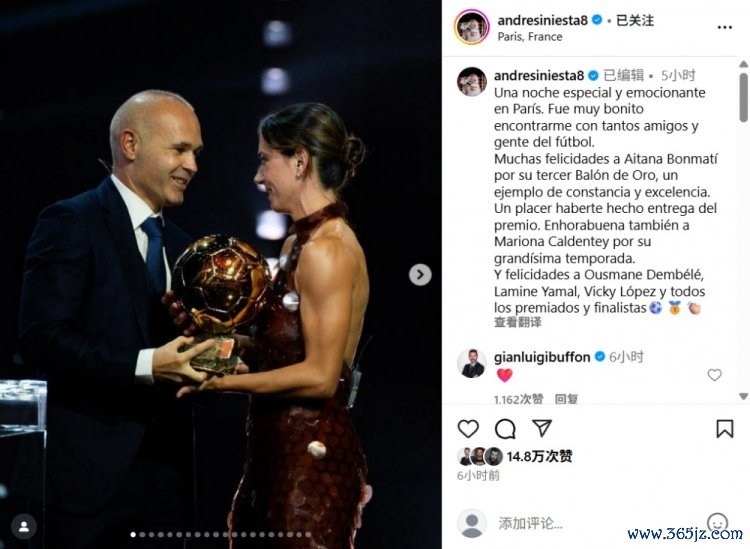Viewport: 750px width, 549px height.
Task: Open emoji picker in comment box
Action: (717, 522)
